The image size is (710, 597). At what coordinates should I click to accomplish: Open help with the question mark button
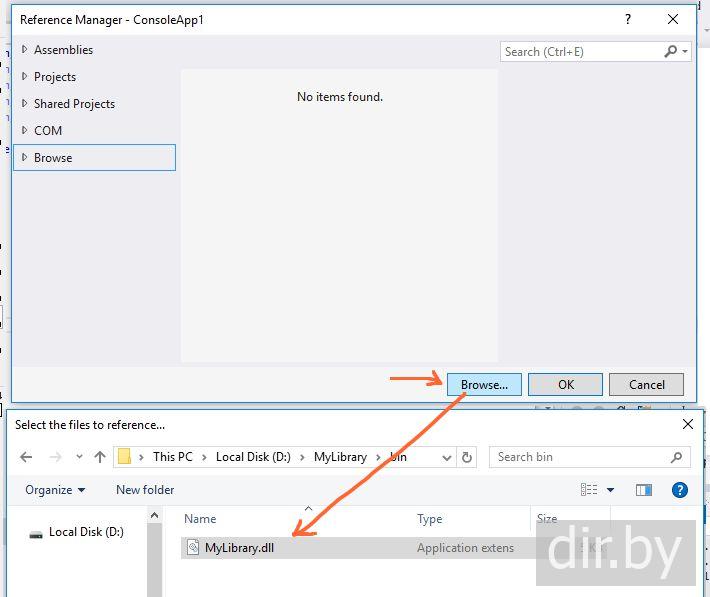[x=628, y=19]
